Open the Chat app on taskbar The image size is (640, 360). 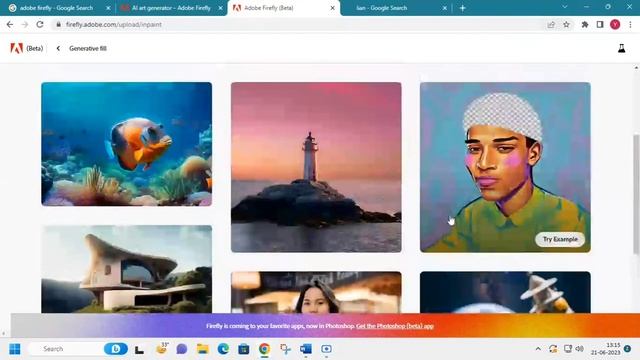tap(182, 349)
